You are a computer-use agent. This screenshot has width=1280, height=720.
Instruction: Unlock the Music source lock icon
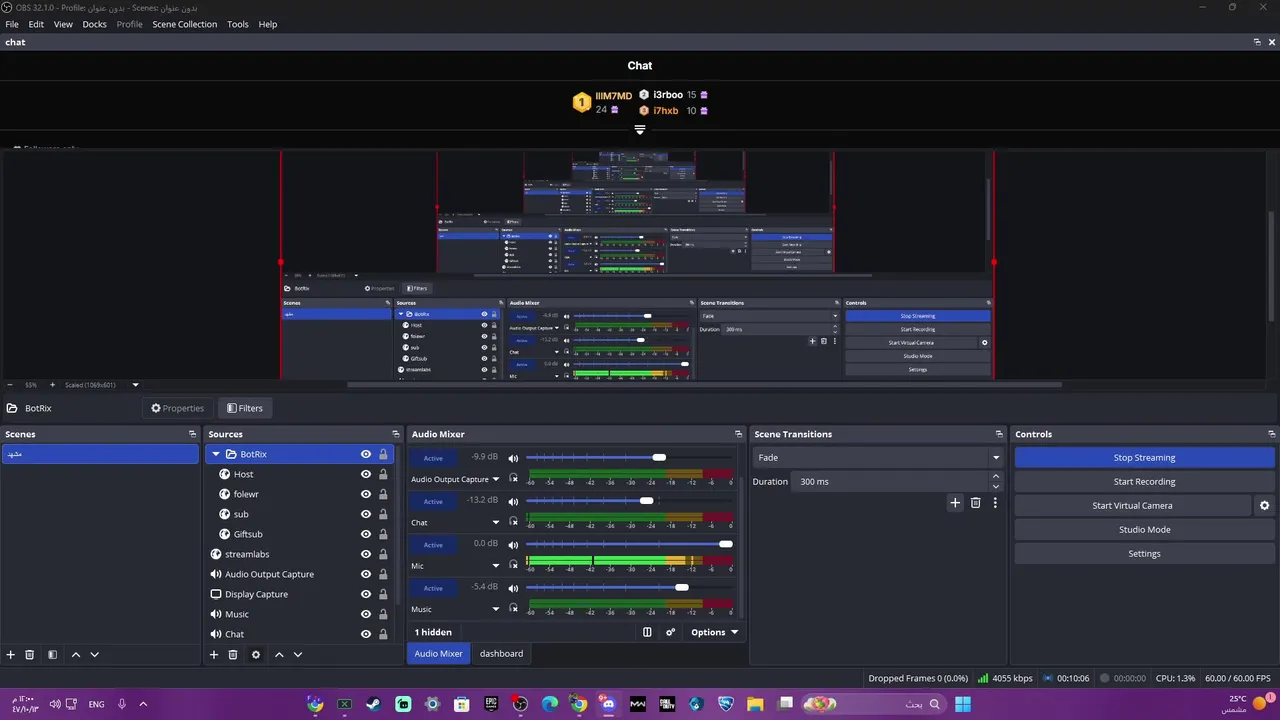pyautogui.click(x=383, y=614)
